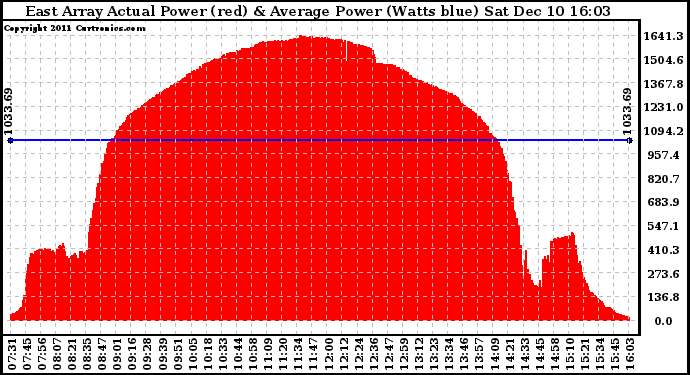The height and width of the screenshot is (375, 690).
Task: Click the right endpoint of the blue average line
Action: [x=630, y=140]
